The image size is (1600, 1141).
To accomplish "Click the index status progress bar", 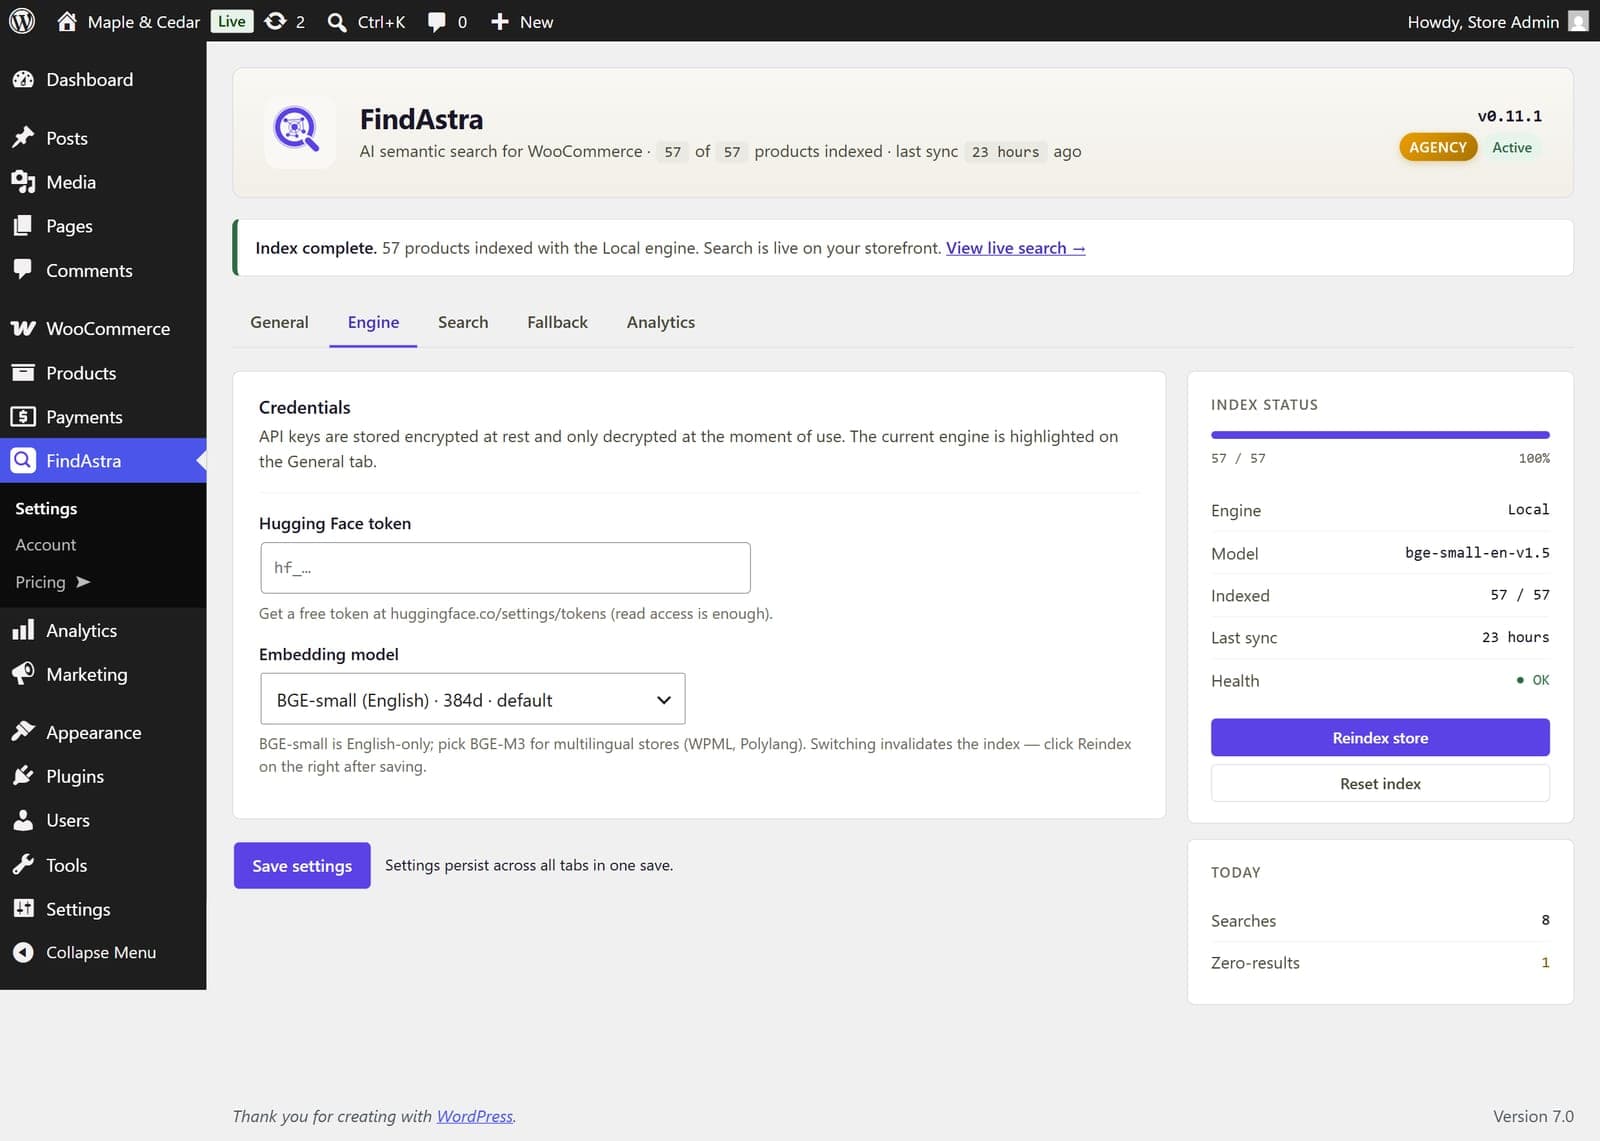I will (1380, 435).
